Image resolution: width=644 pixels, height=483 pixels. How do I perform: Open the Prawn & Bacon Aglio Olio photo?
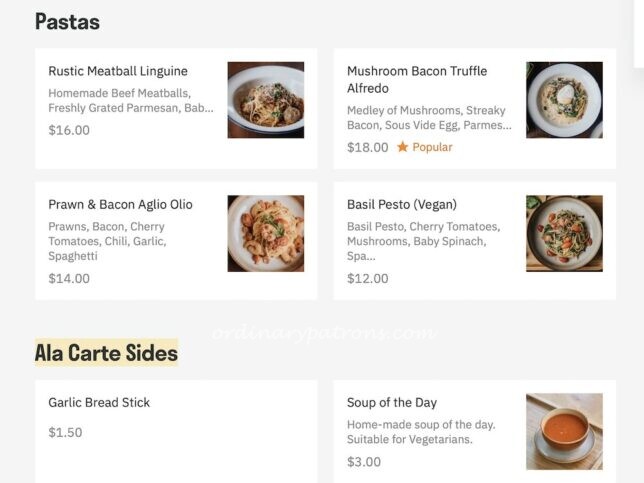[x=265, y=233]
